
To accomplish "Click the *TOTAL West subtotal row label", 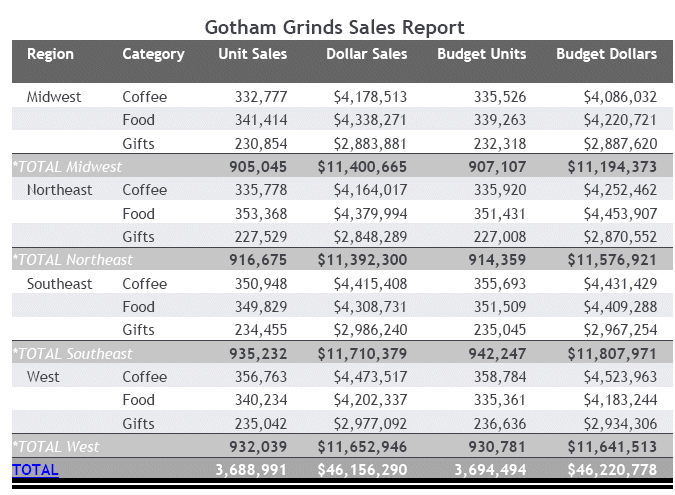I will [x=56, y=447].
